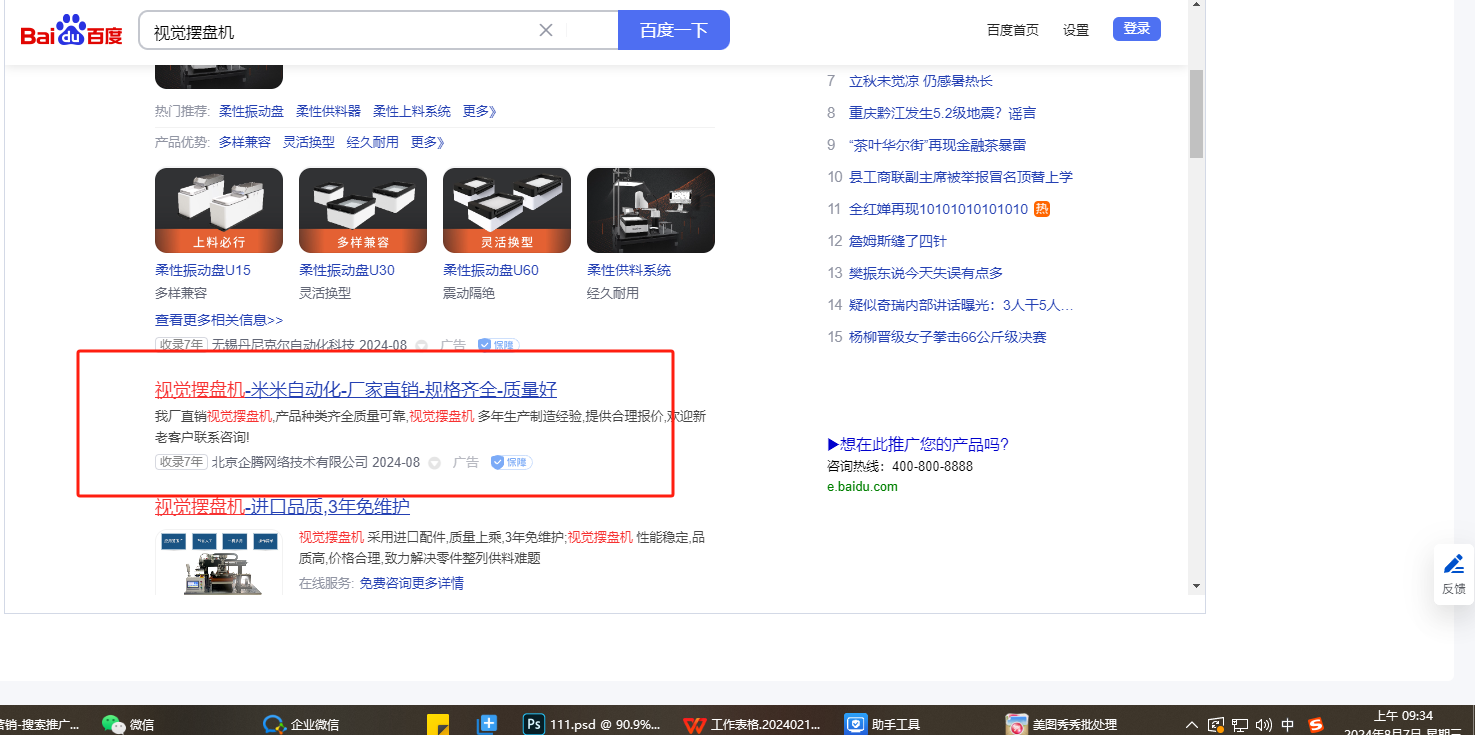Open the 柔性供料器 recommended link

(x=328, y=111)
